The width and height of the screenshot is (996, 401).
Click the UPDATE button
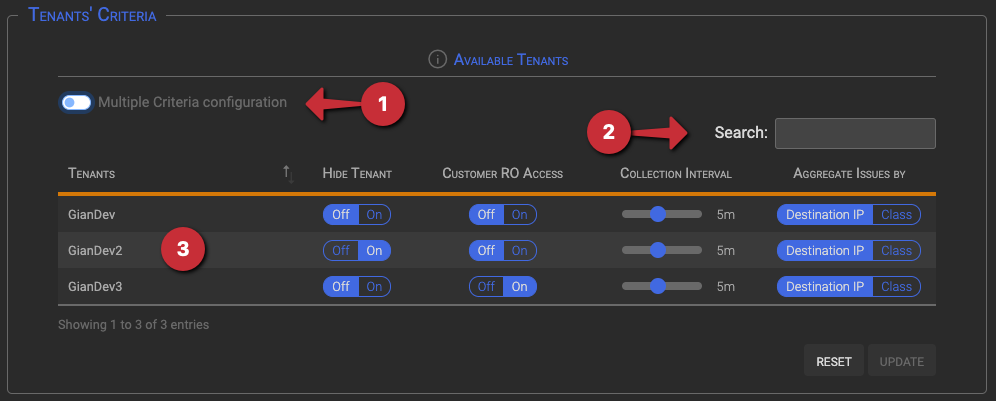[x=901, y=362]
